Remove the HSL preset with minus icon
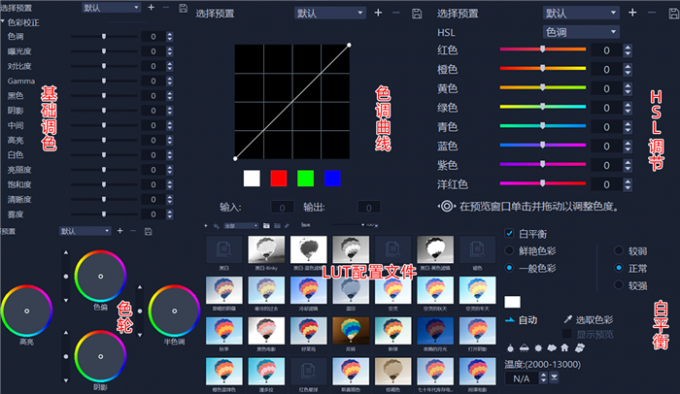680x394 pixels. pos(652,13)
